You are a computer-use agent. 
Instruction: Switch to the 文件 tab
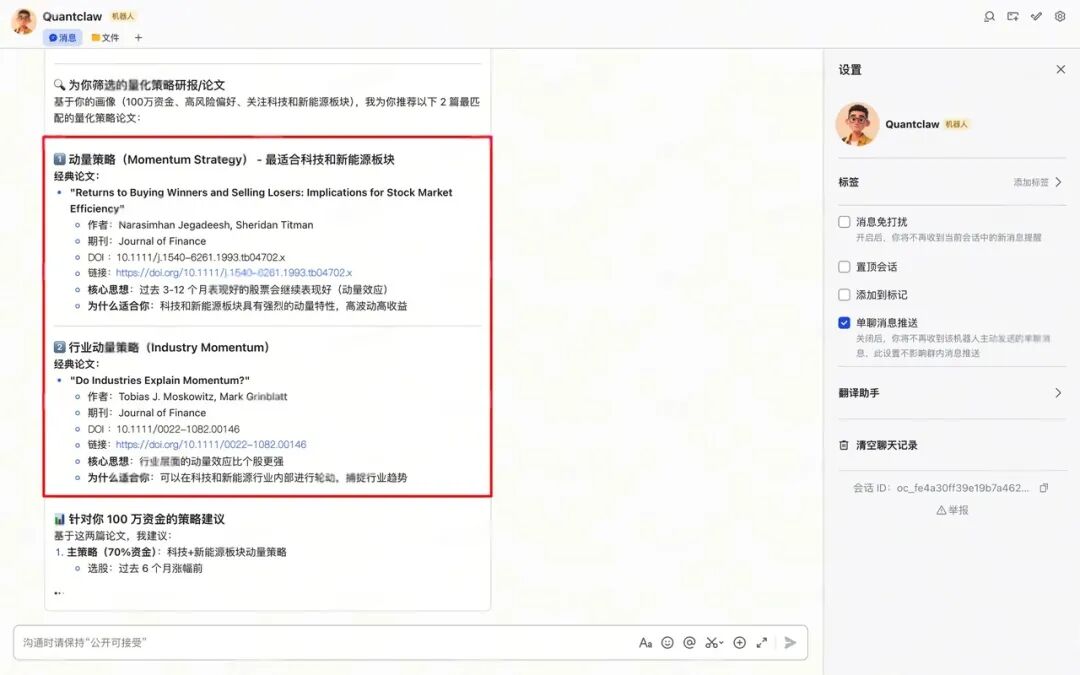(x=105, y=38)
